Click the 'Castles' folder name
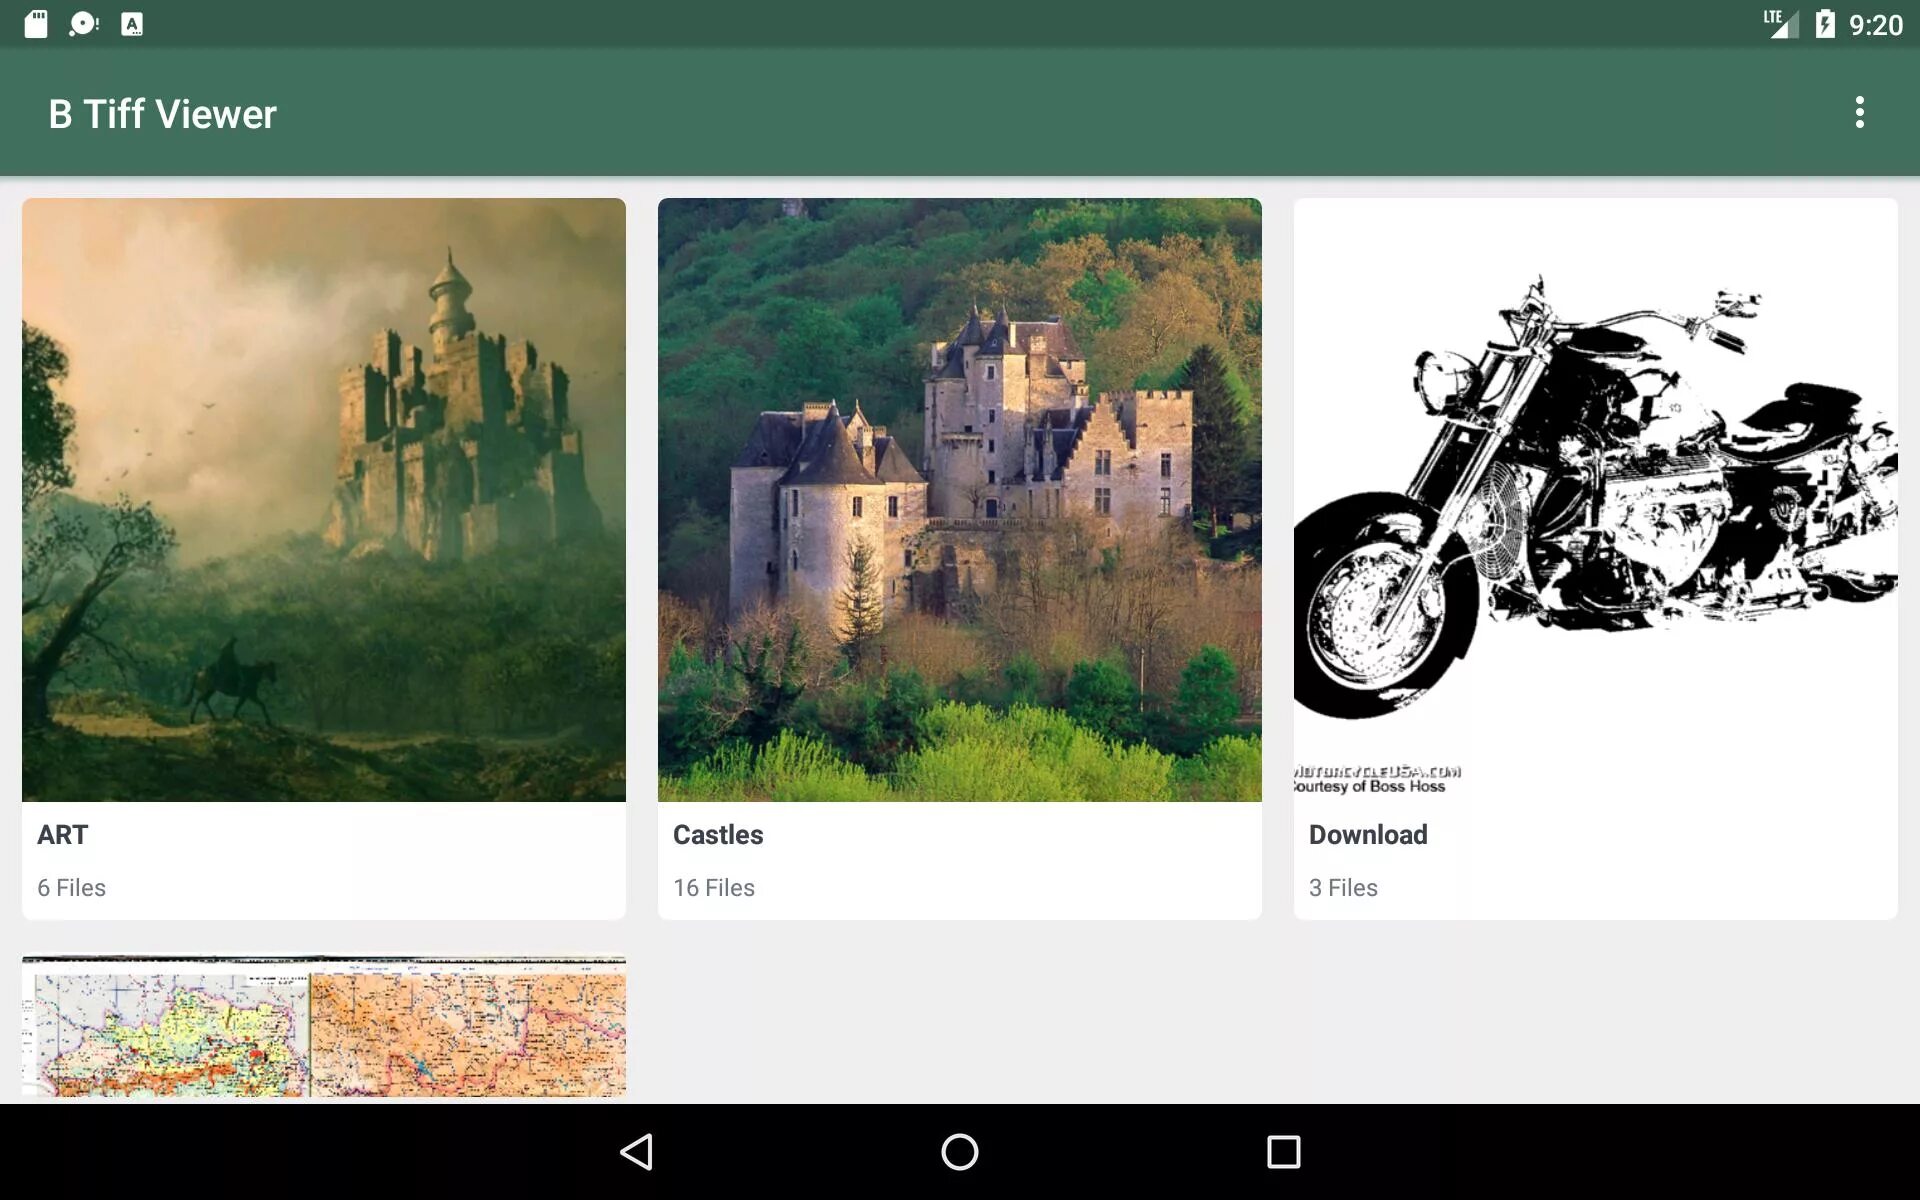The image size is (1920, 1200). point(718,835)
